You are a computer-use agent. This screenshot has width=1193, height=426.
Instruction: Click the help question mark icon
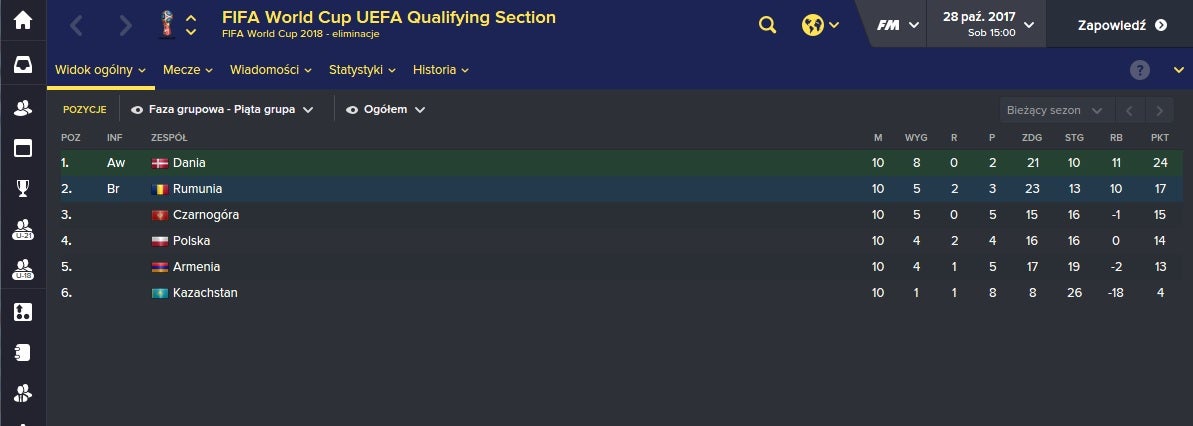(x=1139, y=70)
